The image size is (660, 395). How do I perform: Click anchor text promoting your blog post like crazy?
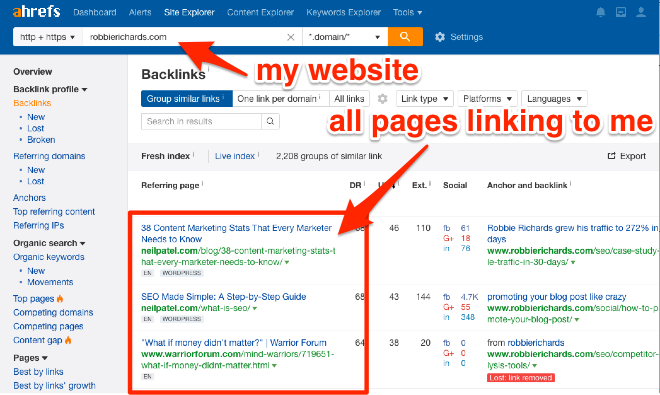point(556,297)
